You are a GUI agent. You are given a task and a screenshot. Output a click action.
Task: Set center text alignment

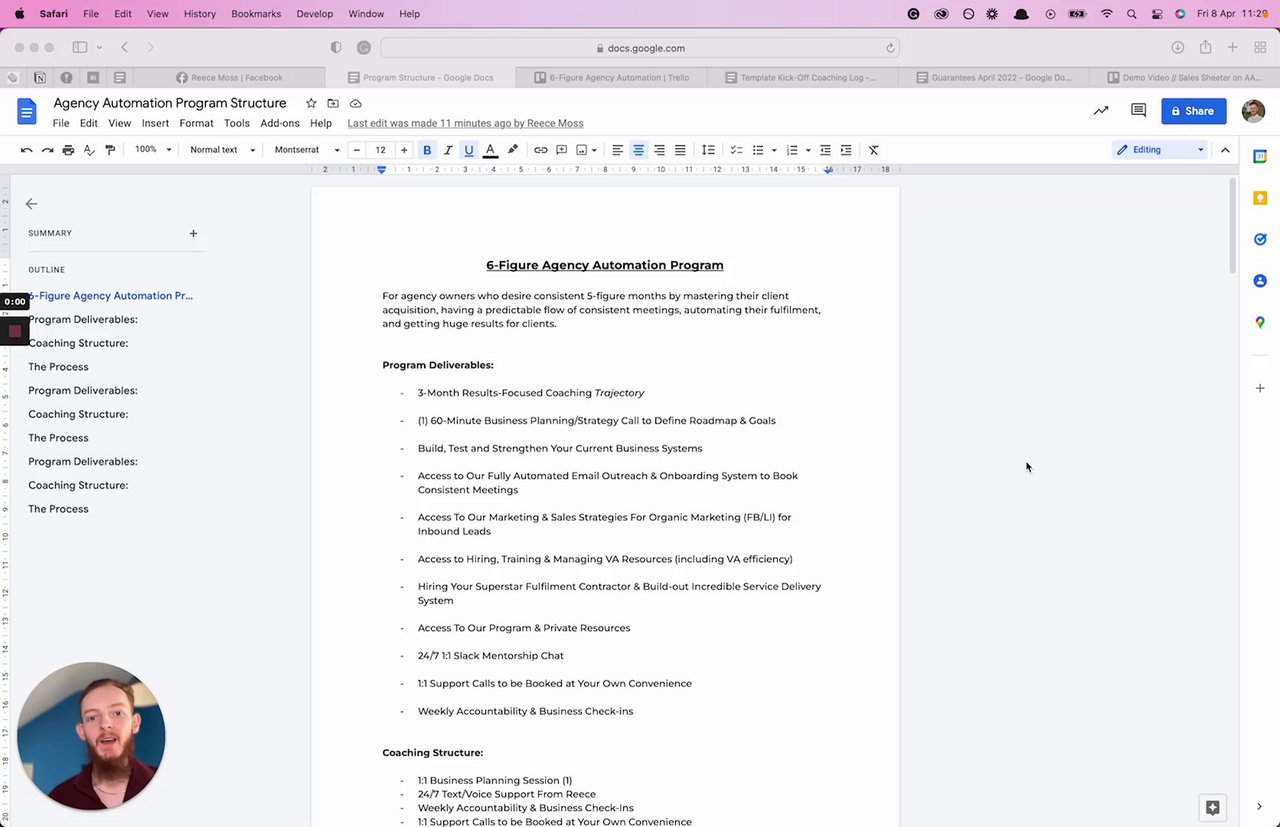pos(638,150)
